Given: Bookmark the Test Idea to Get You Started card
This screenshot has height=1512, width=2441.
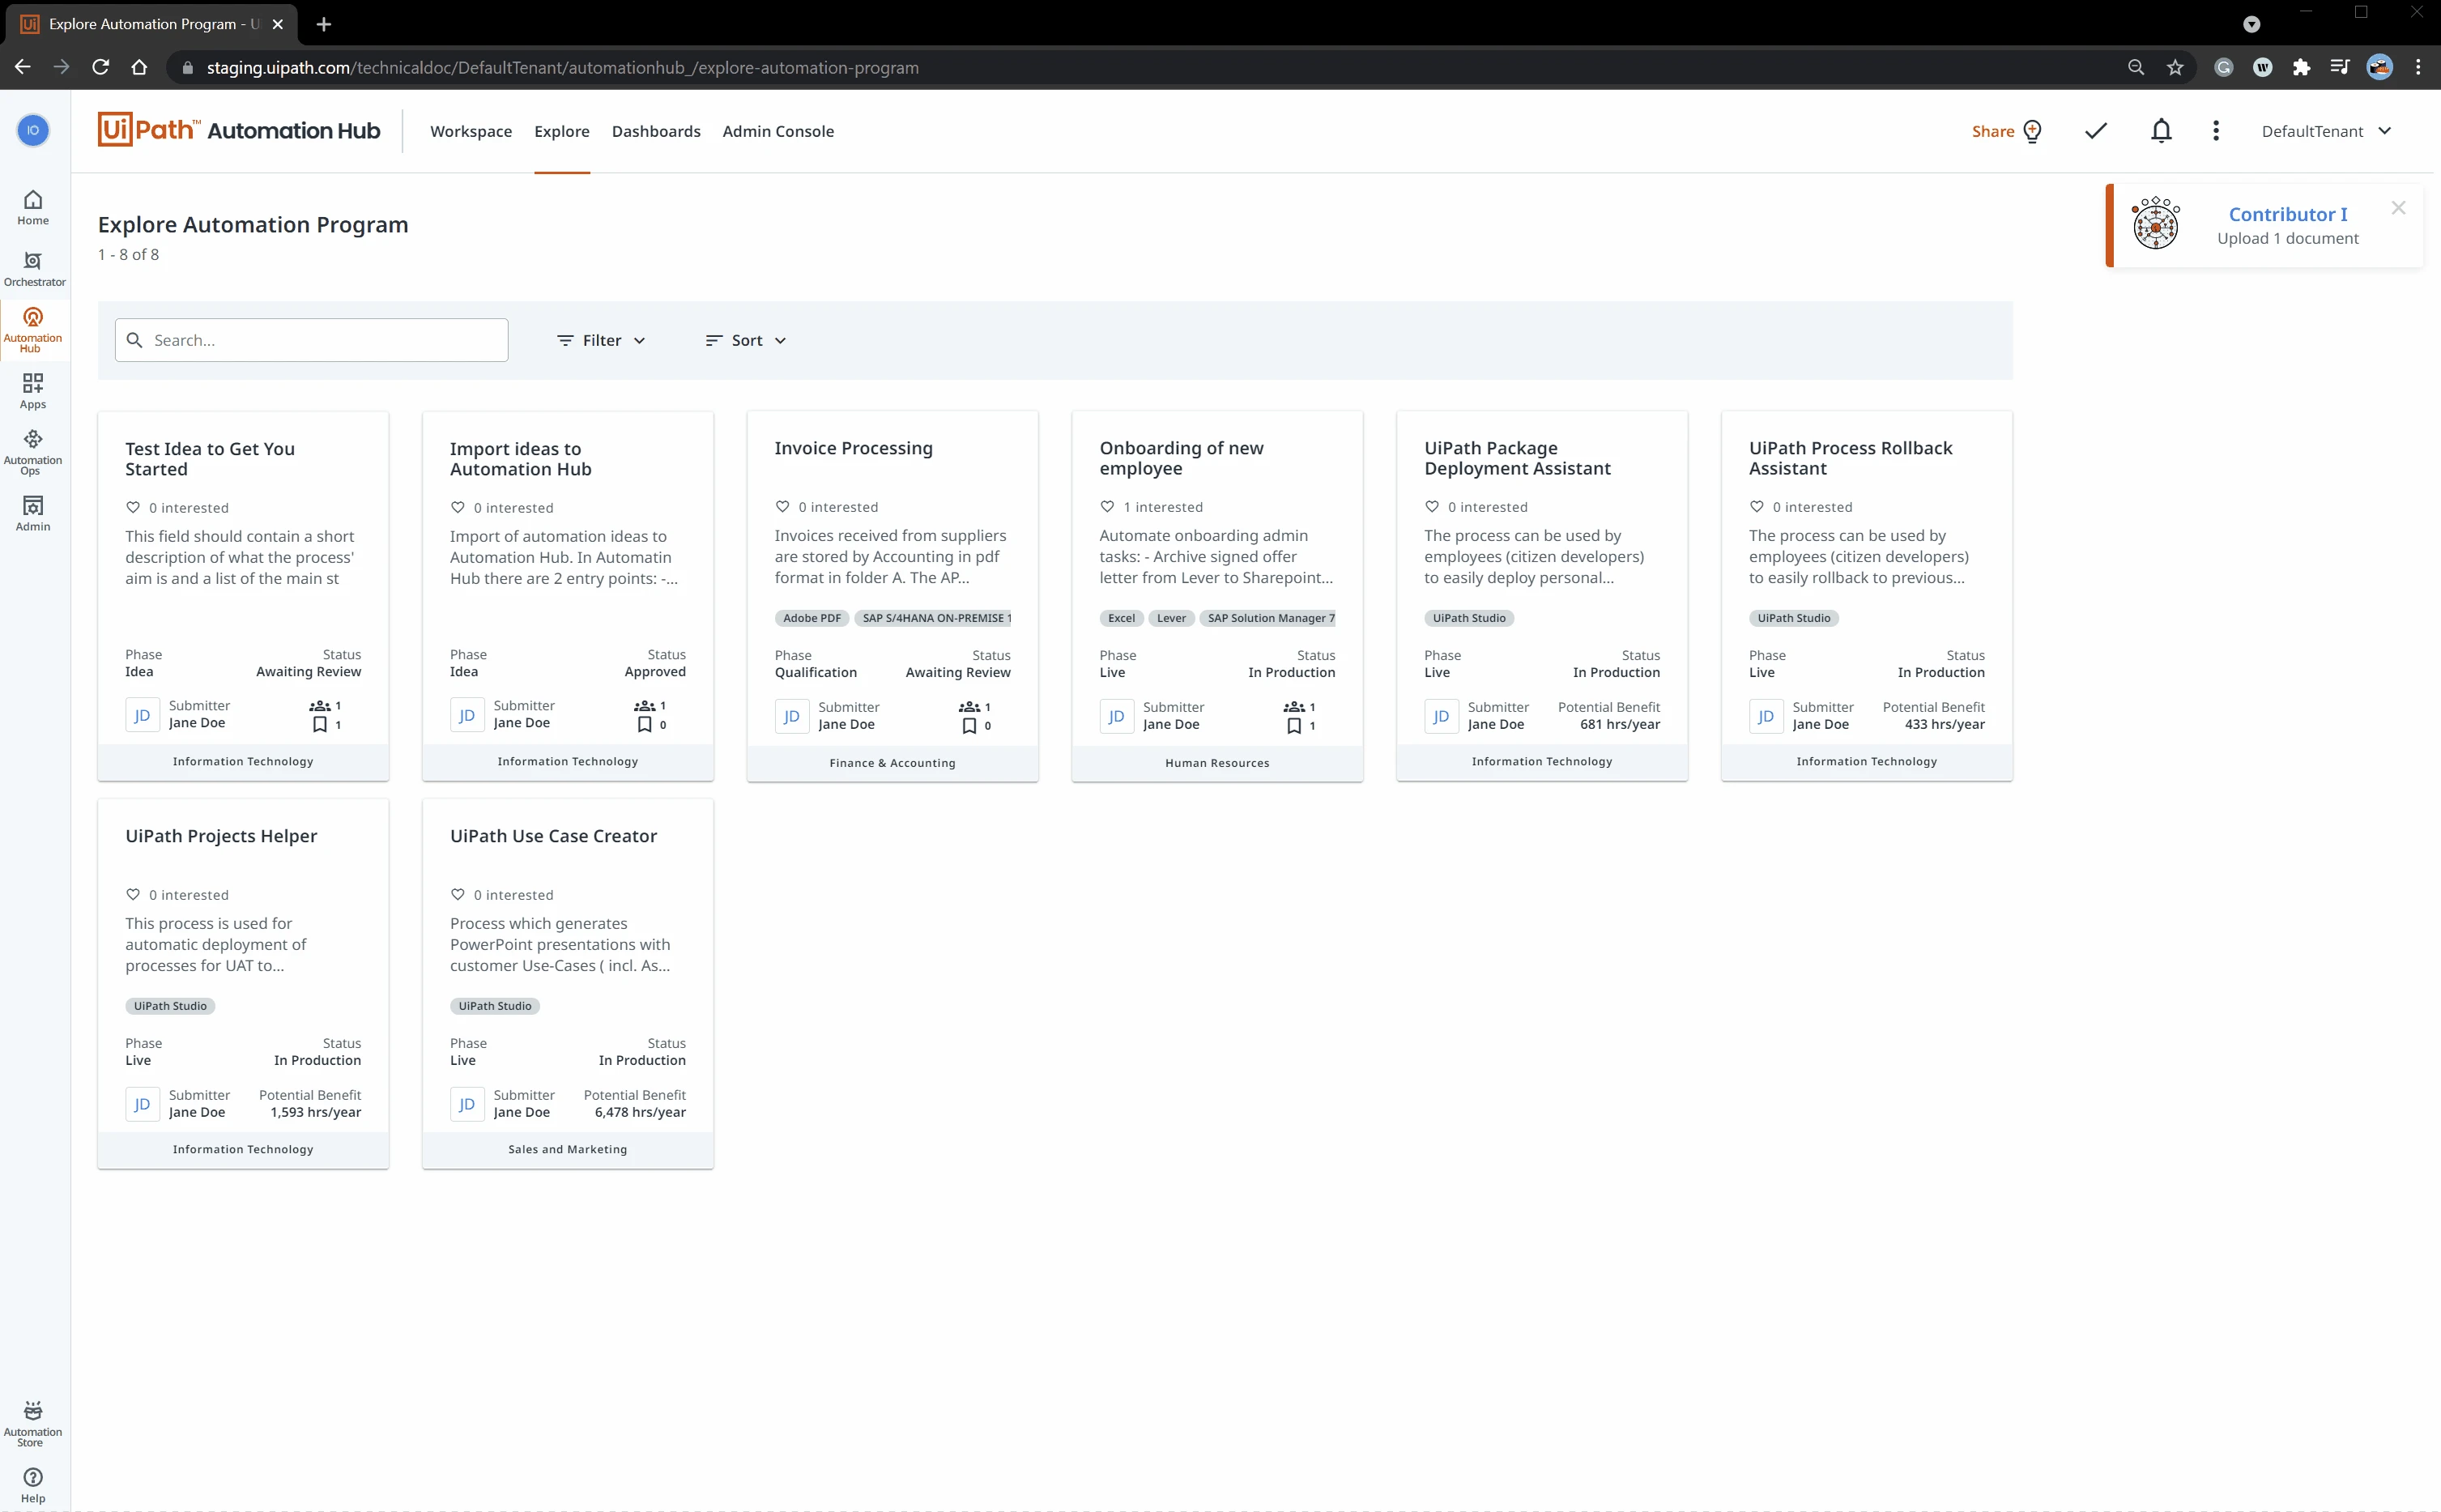Looking at the screenshot, I should pos(320,725).
